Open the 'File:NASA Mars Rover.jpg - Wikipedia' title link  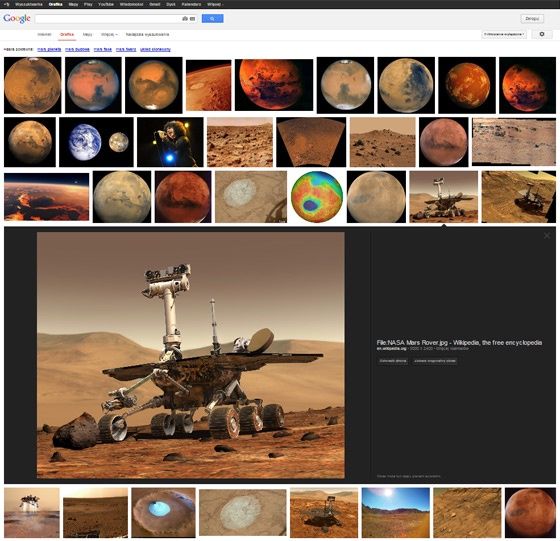459,342
